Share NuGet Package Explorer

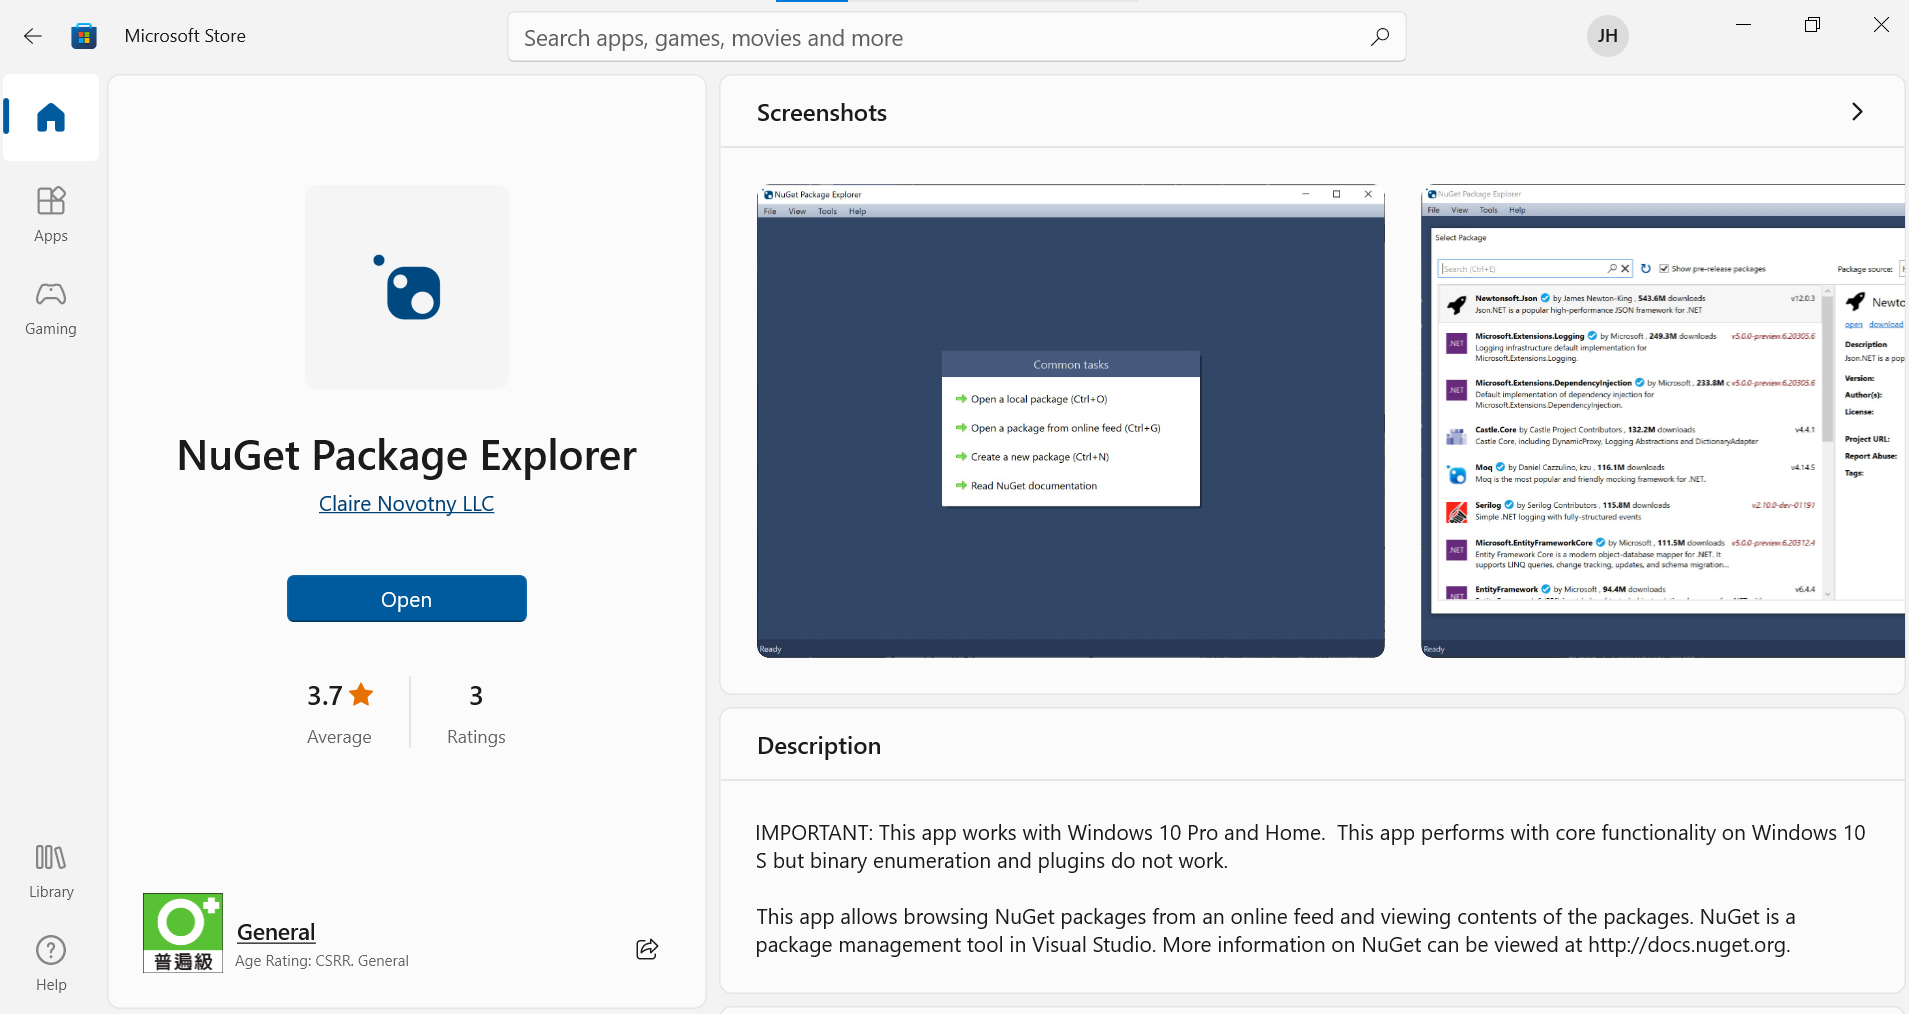646,949
